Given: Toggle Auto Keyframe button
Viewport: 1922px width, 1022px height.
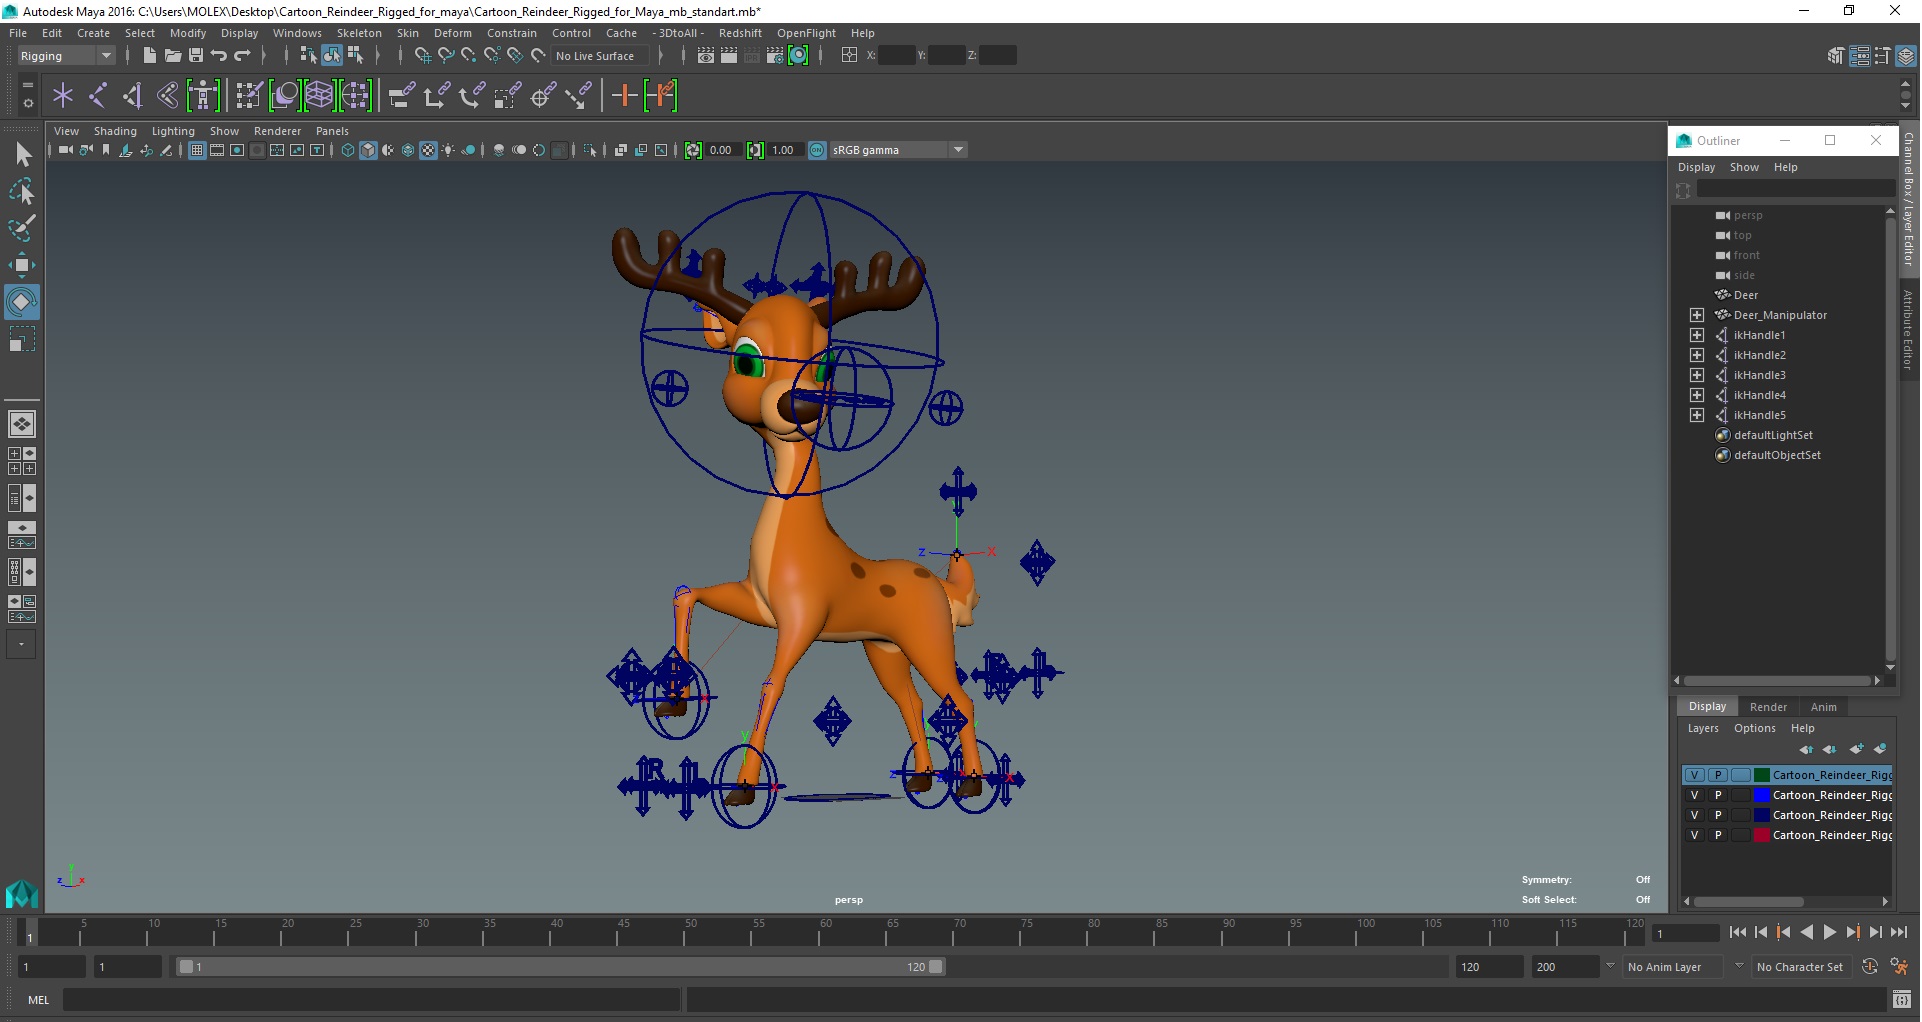Looking at the screenshot, I should click(1870, 967).
